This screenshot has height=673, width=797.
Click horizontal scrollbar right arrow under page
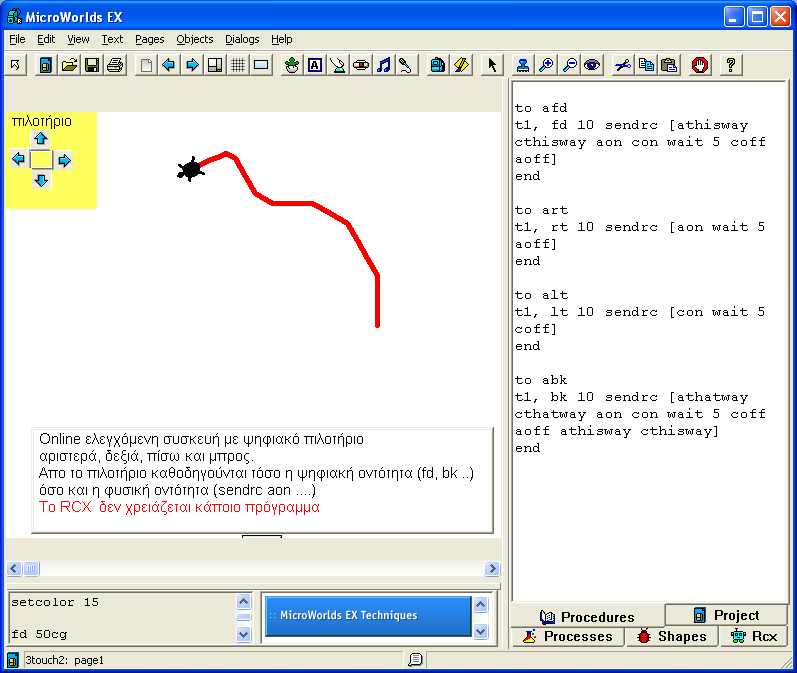[x=492, y=568]
